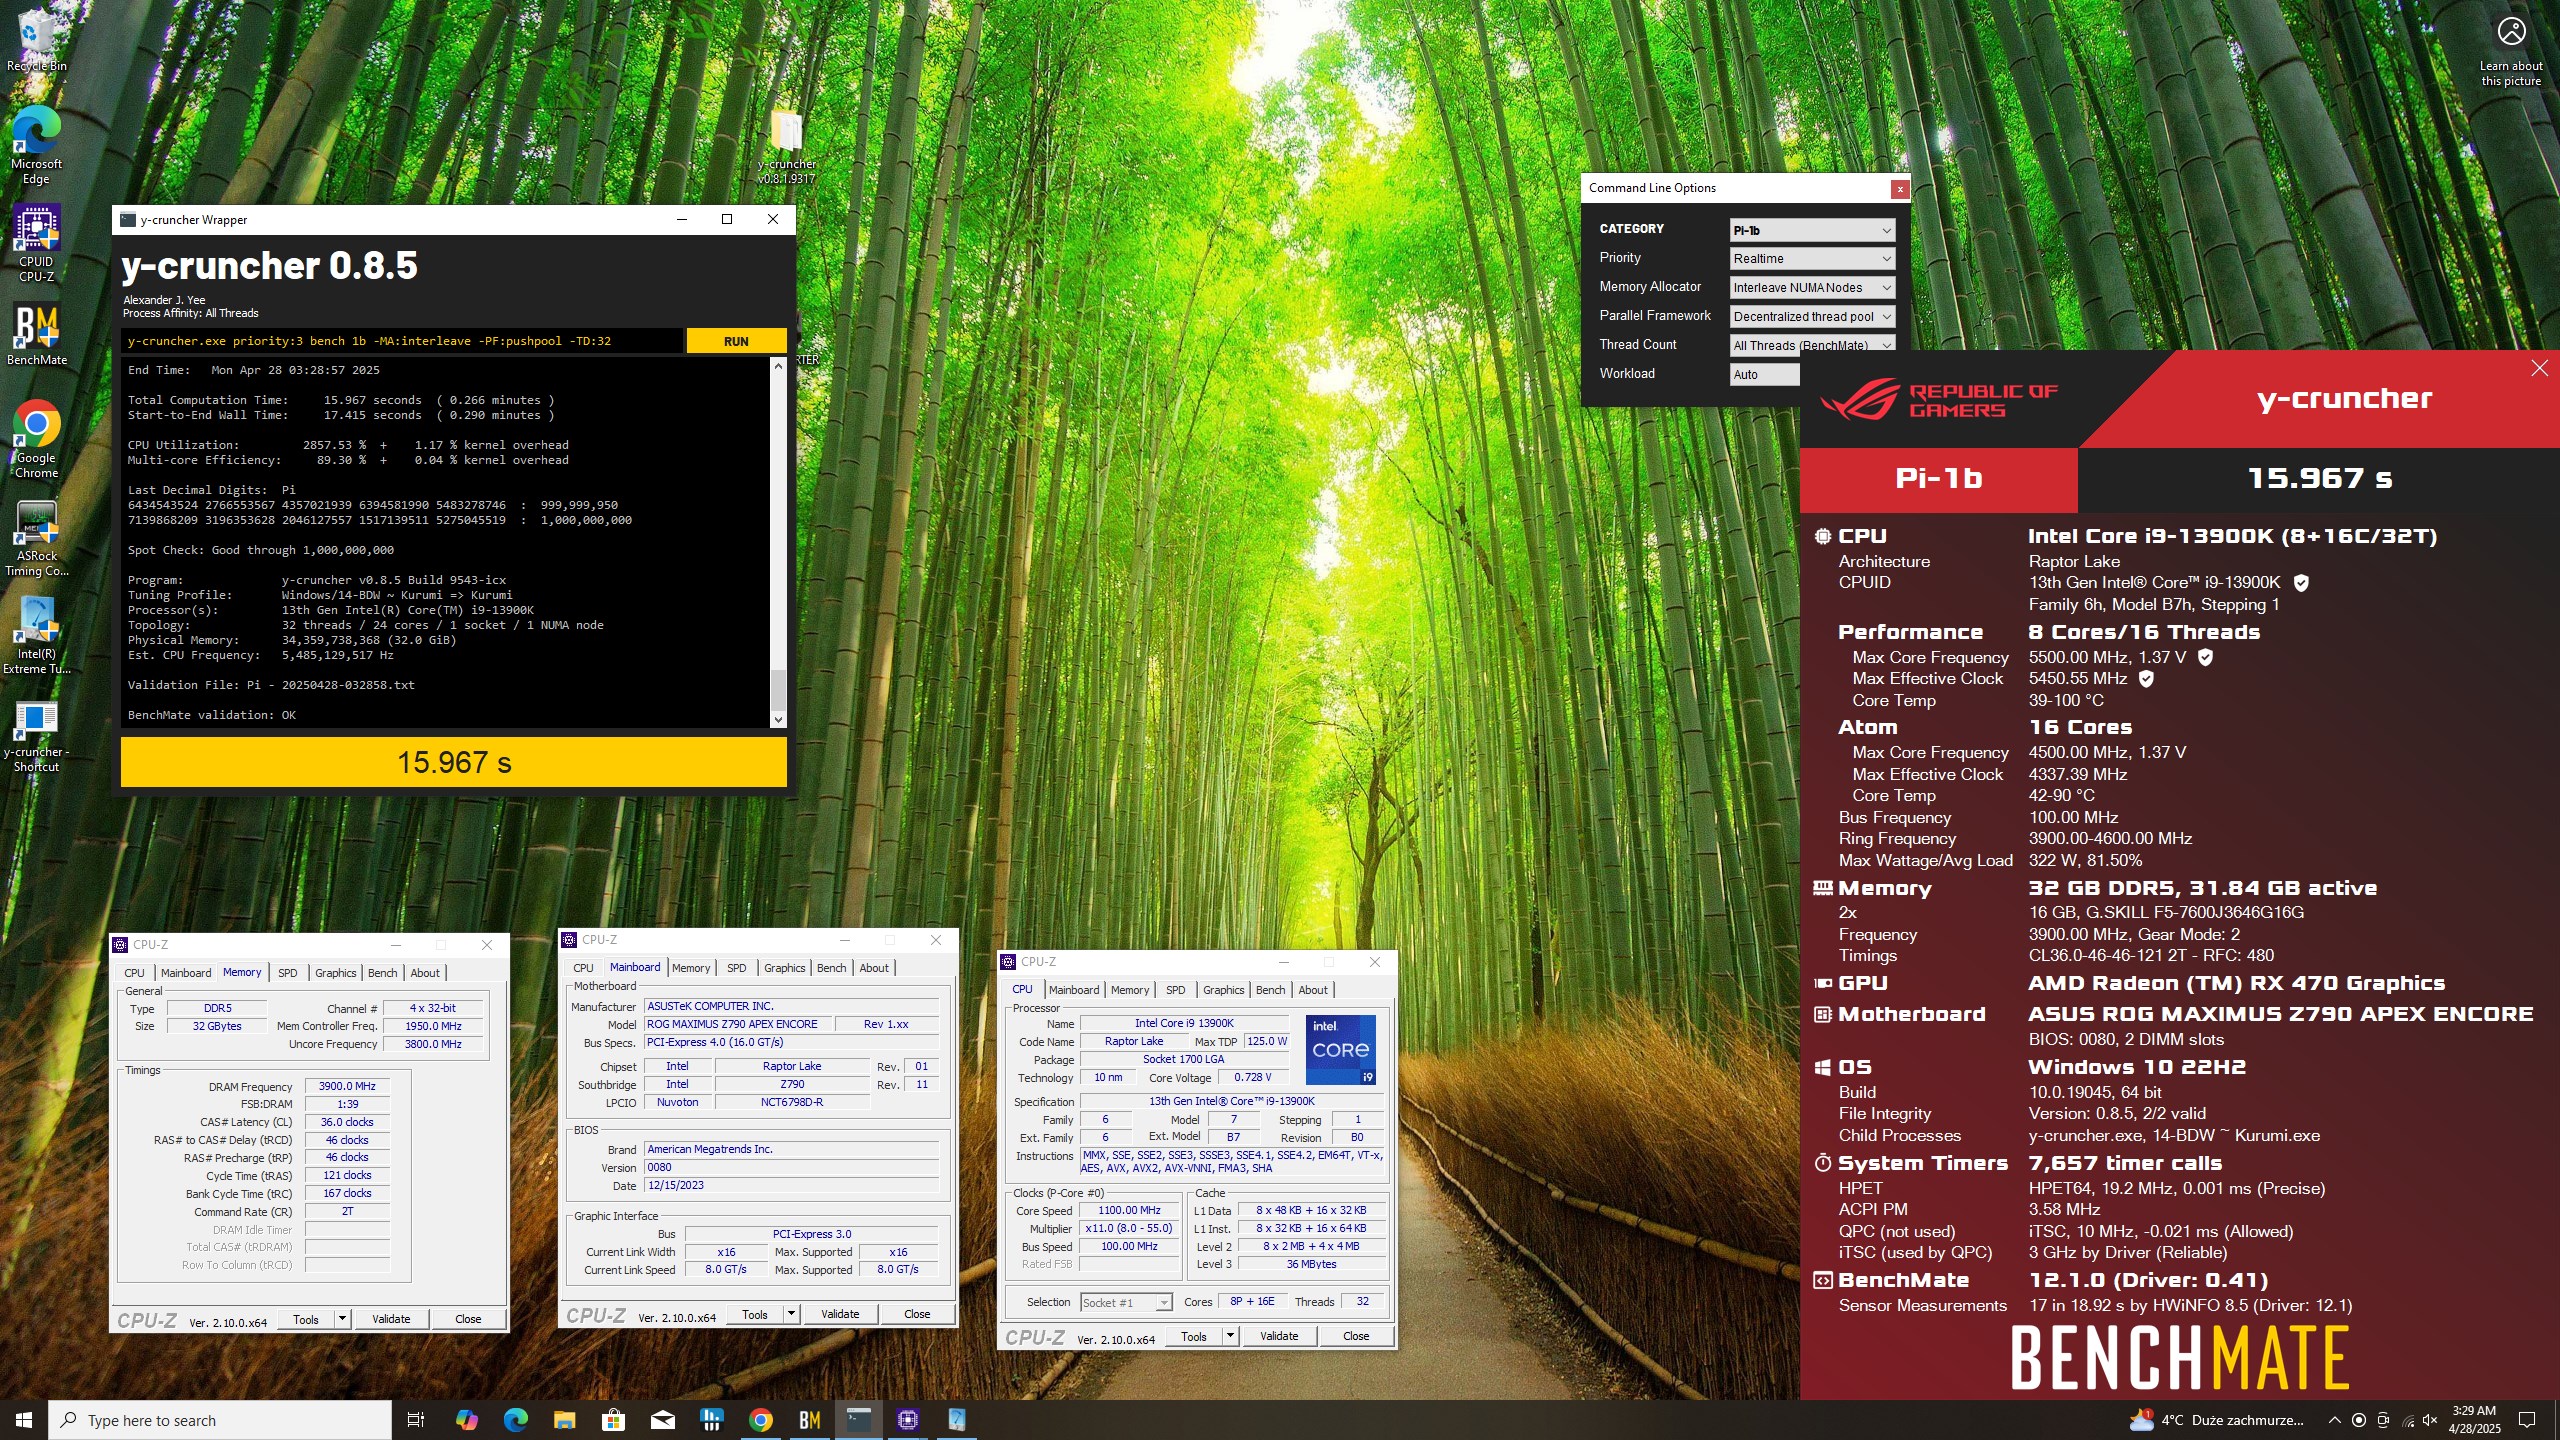This screenshot has height=1440, width=2560.
Task: Switch to BenchMate via taskbar BM icon
Action: pyautogui.click(x=809, y=1420)
